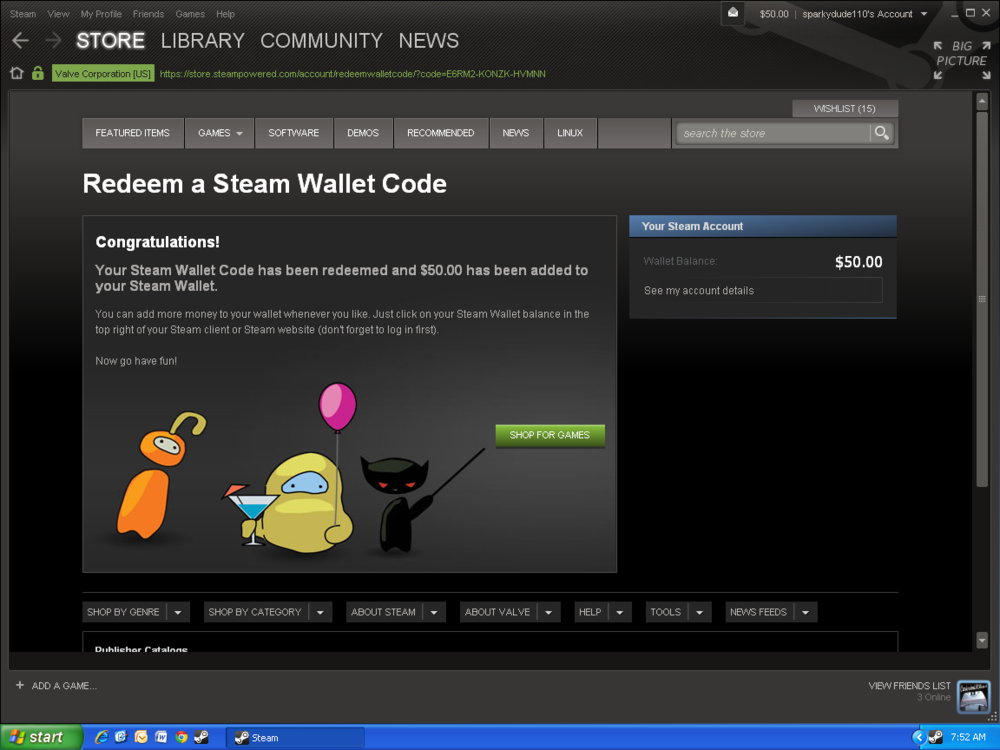Image resolution: width=1000 pixels, height=750 pixels.
Task: Click the plus icon beside Add a Game
Action: click(20, 685)
